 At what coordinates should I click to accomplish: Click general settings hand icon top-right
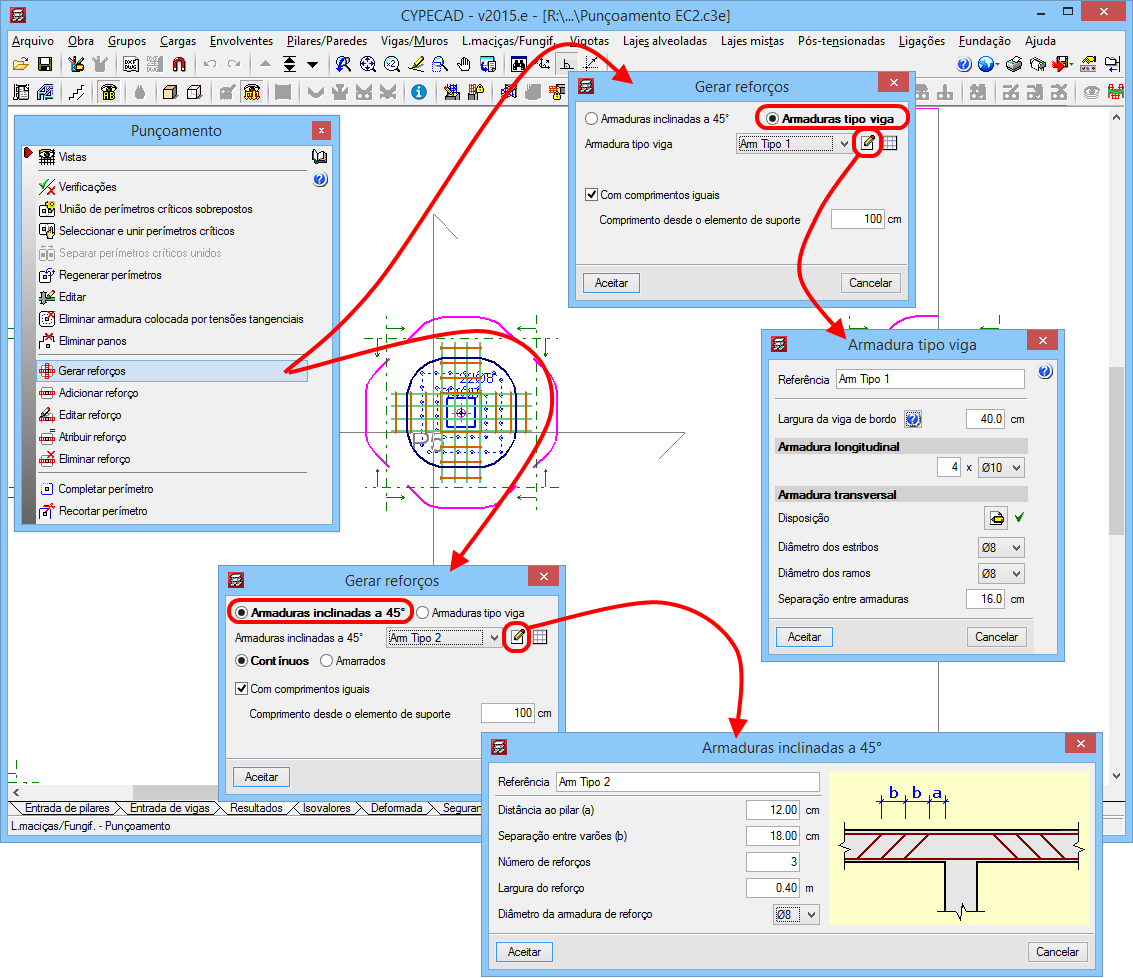tap(1088, 64)
